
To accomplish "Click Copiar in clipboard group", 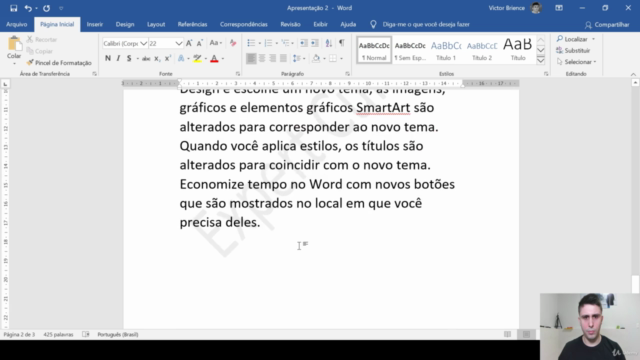I will coord(40,51).
